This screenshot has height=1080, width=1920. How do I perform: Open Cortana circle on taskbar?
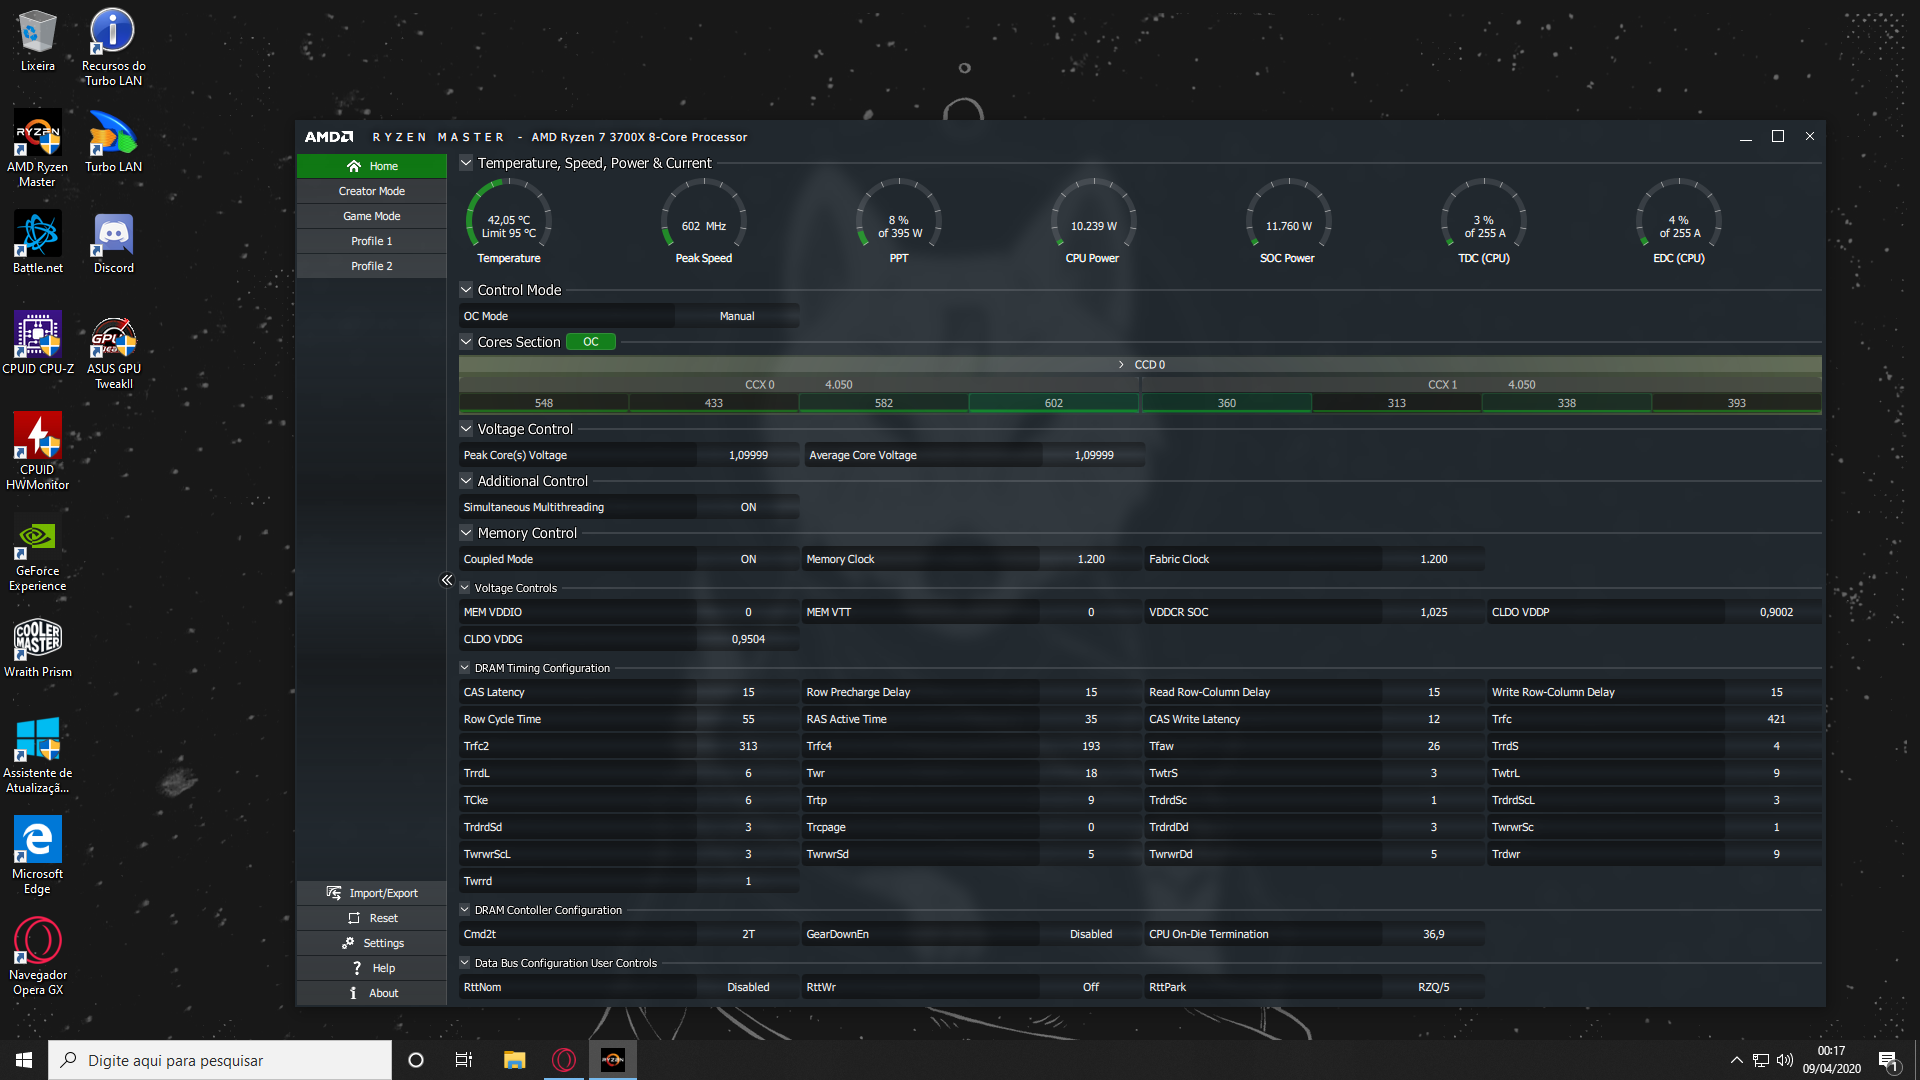(x=416, y=1060)
